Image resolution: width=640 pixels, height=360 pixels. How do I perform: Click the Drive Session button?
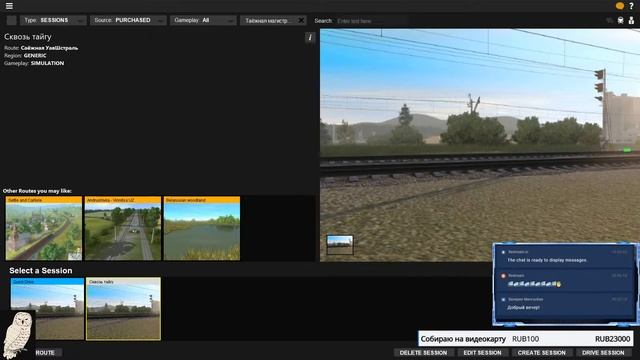coord(603,353)
